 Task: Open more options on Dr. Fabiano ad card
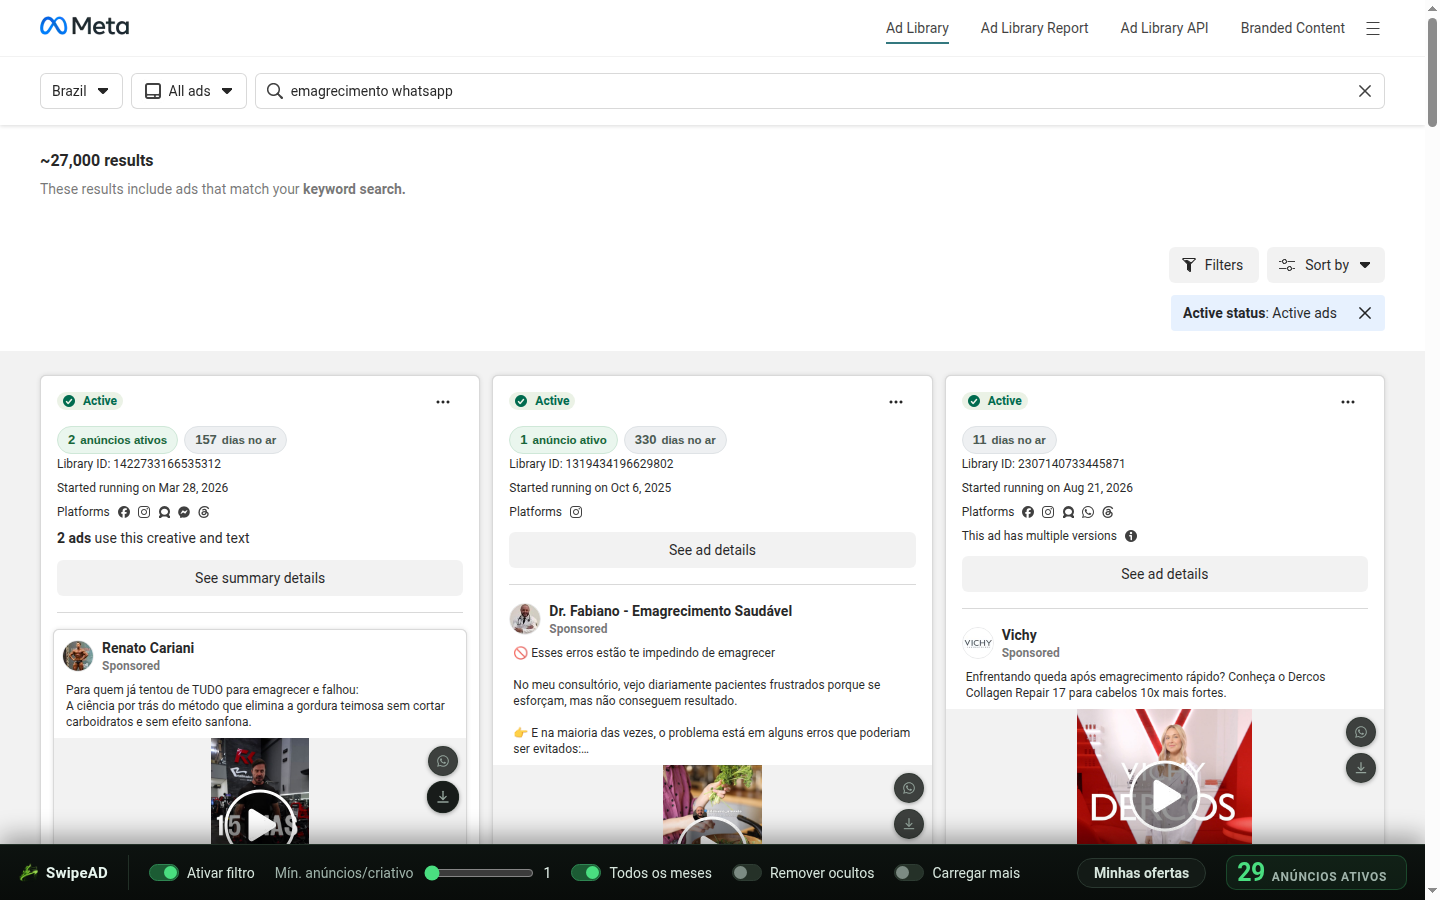[x=896, y=402]
